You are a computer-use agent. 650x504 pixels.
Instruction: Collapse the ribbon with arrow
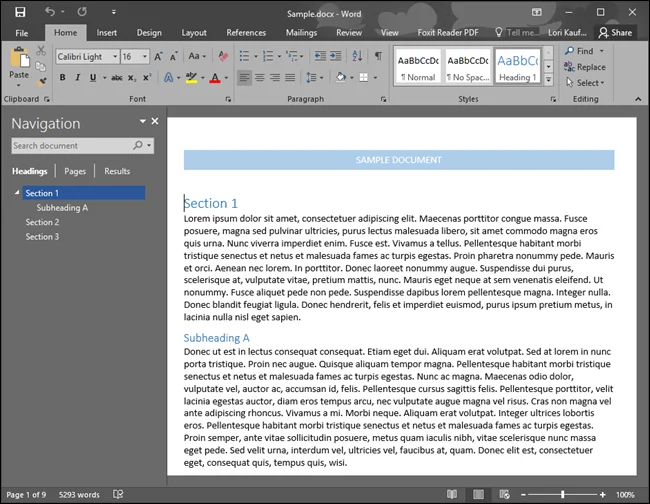coord(638,99)
